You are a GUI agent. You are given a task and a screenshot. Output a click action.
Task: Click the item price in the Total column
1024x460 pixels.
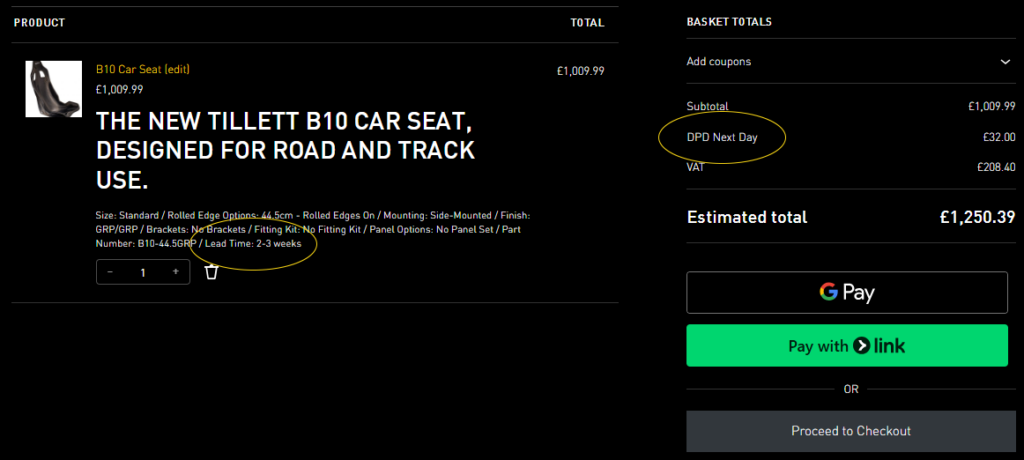point(580,71)
